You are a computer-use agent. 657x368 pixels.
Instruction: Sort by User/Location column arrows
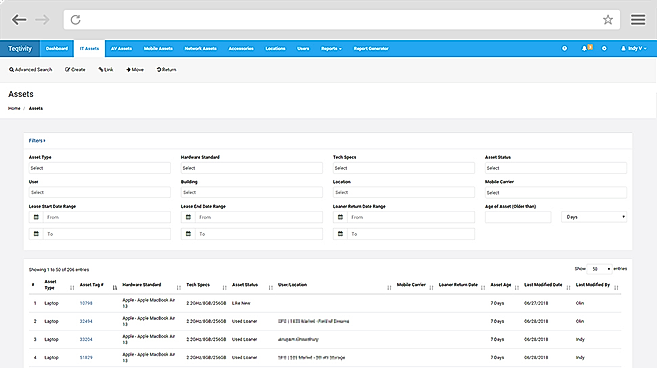389,288
